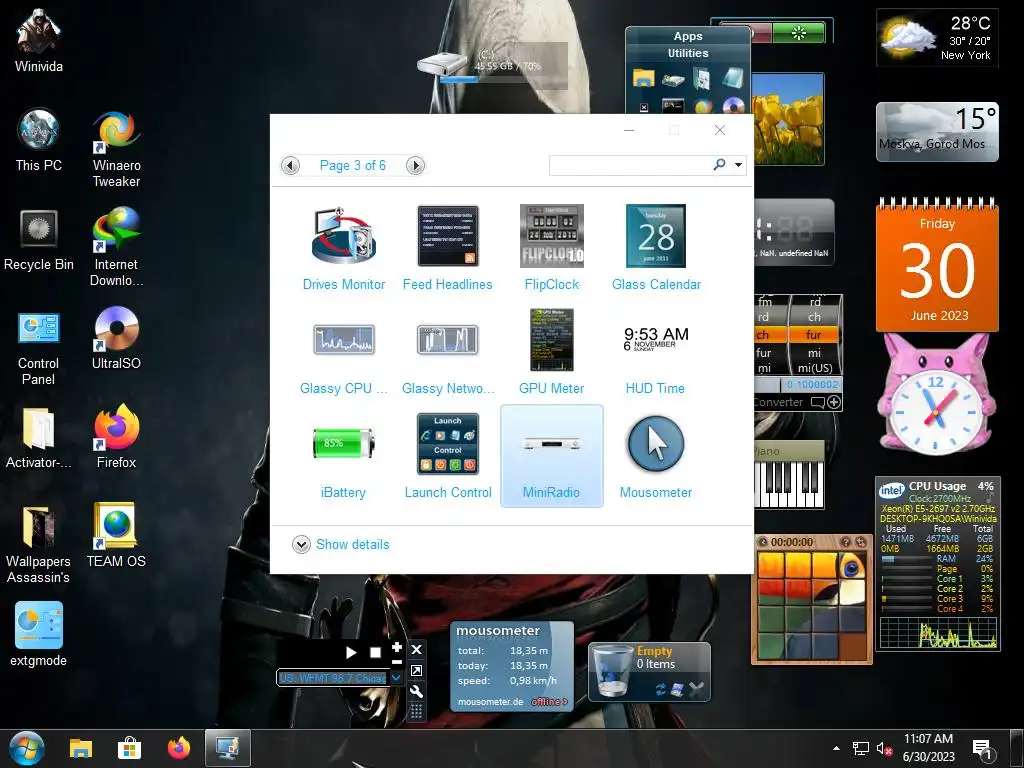Select the Glassy Network gadget
The width and height of the screenshot is (1024, 768).
click(447, 352)
